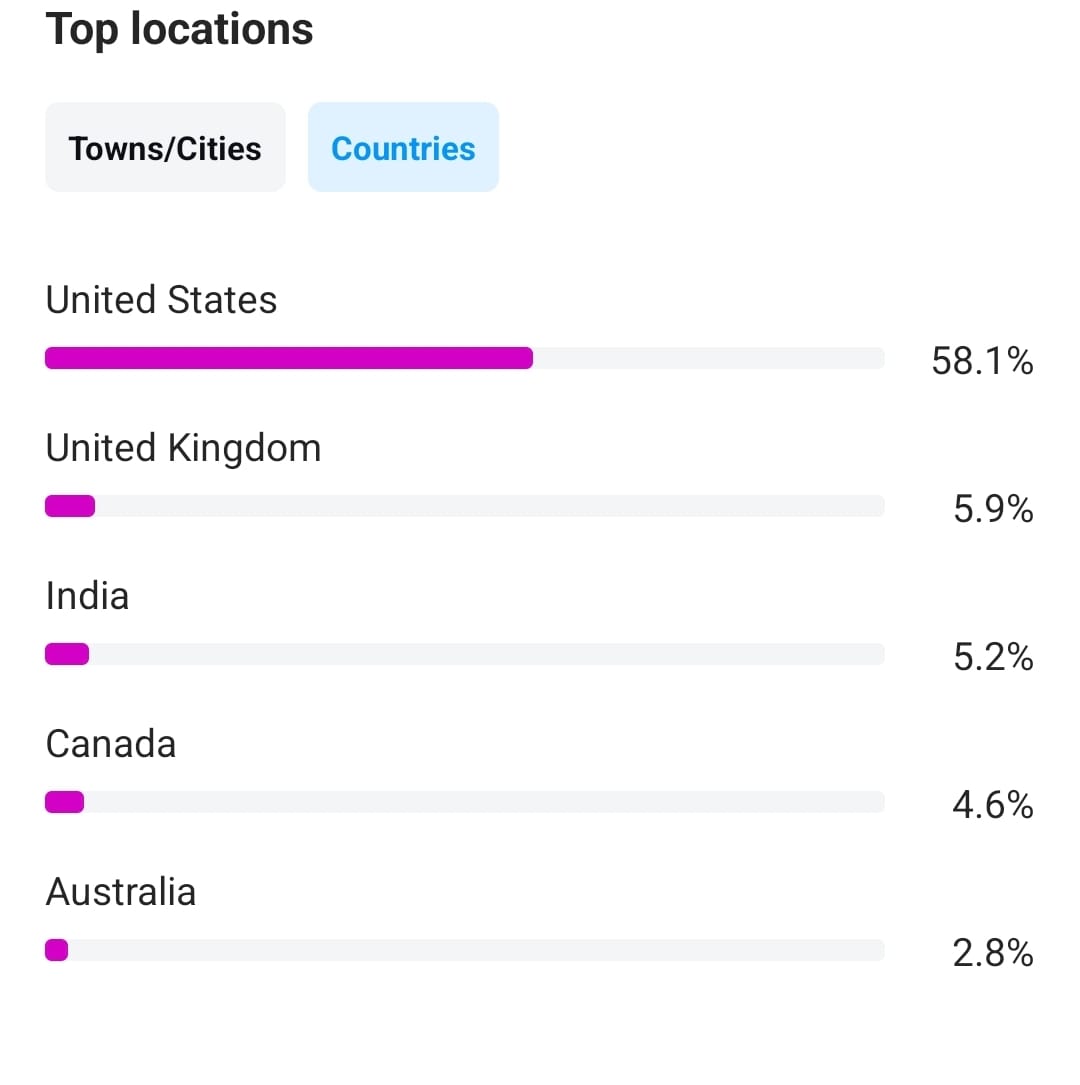1080x1085 pixels.
Task: Click the 5.2% value
Action: 994,657
